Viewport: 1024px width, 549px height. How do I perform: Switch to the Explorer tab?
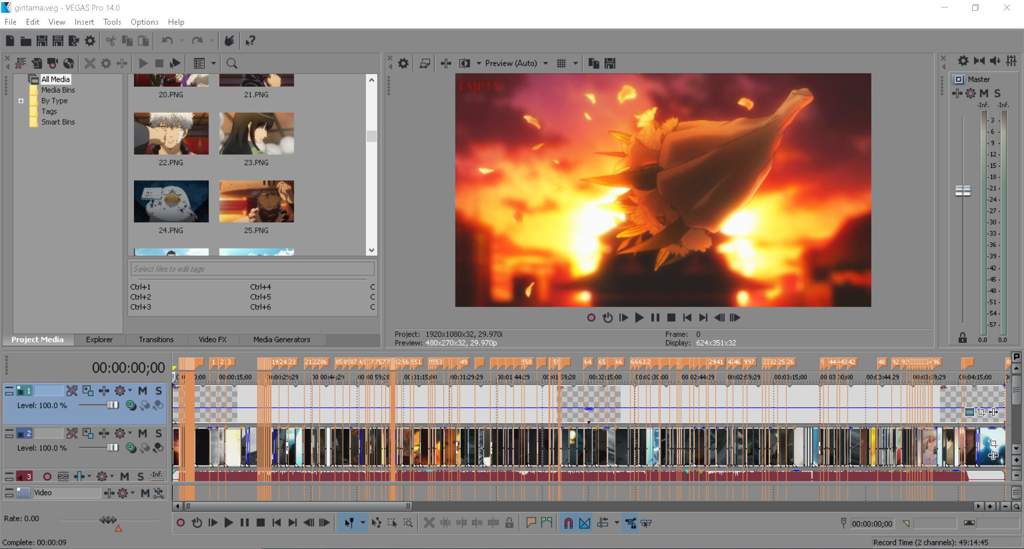coord(99,339)
